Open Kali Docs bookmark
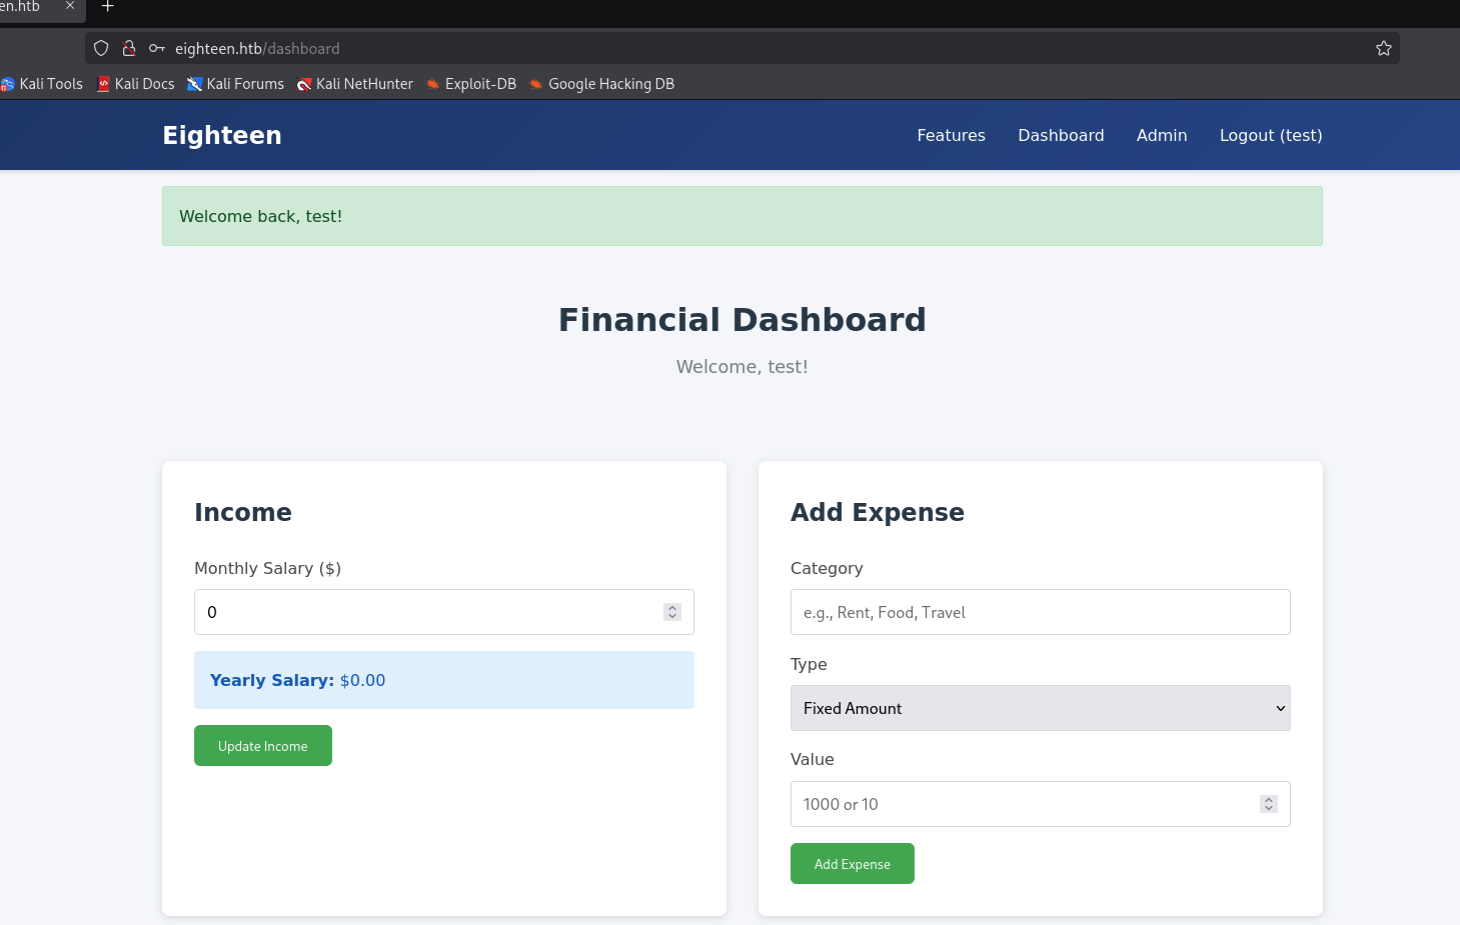The height and width of the screenshot is (925, 1460). pyautogui.click(x=136, y=84)
